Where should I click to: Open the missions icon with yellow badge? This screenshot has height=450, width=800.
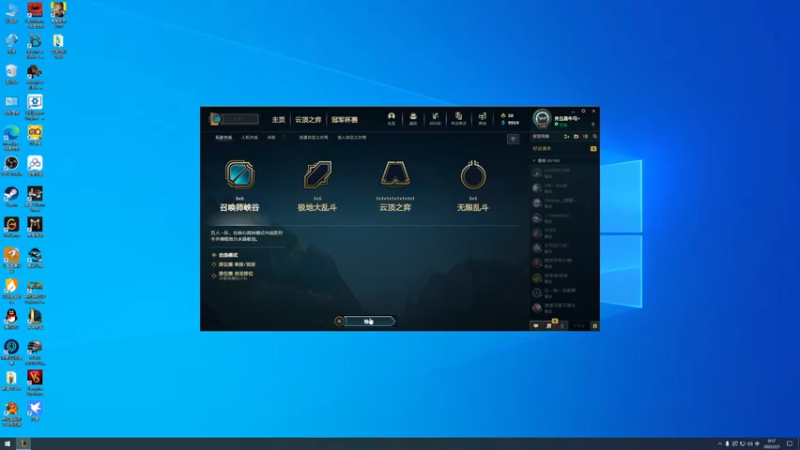pos(549,325)
